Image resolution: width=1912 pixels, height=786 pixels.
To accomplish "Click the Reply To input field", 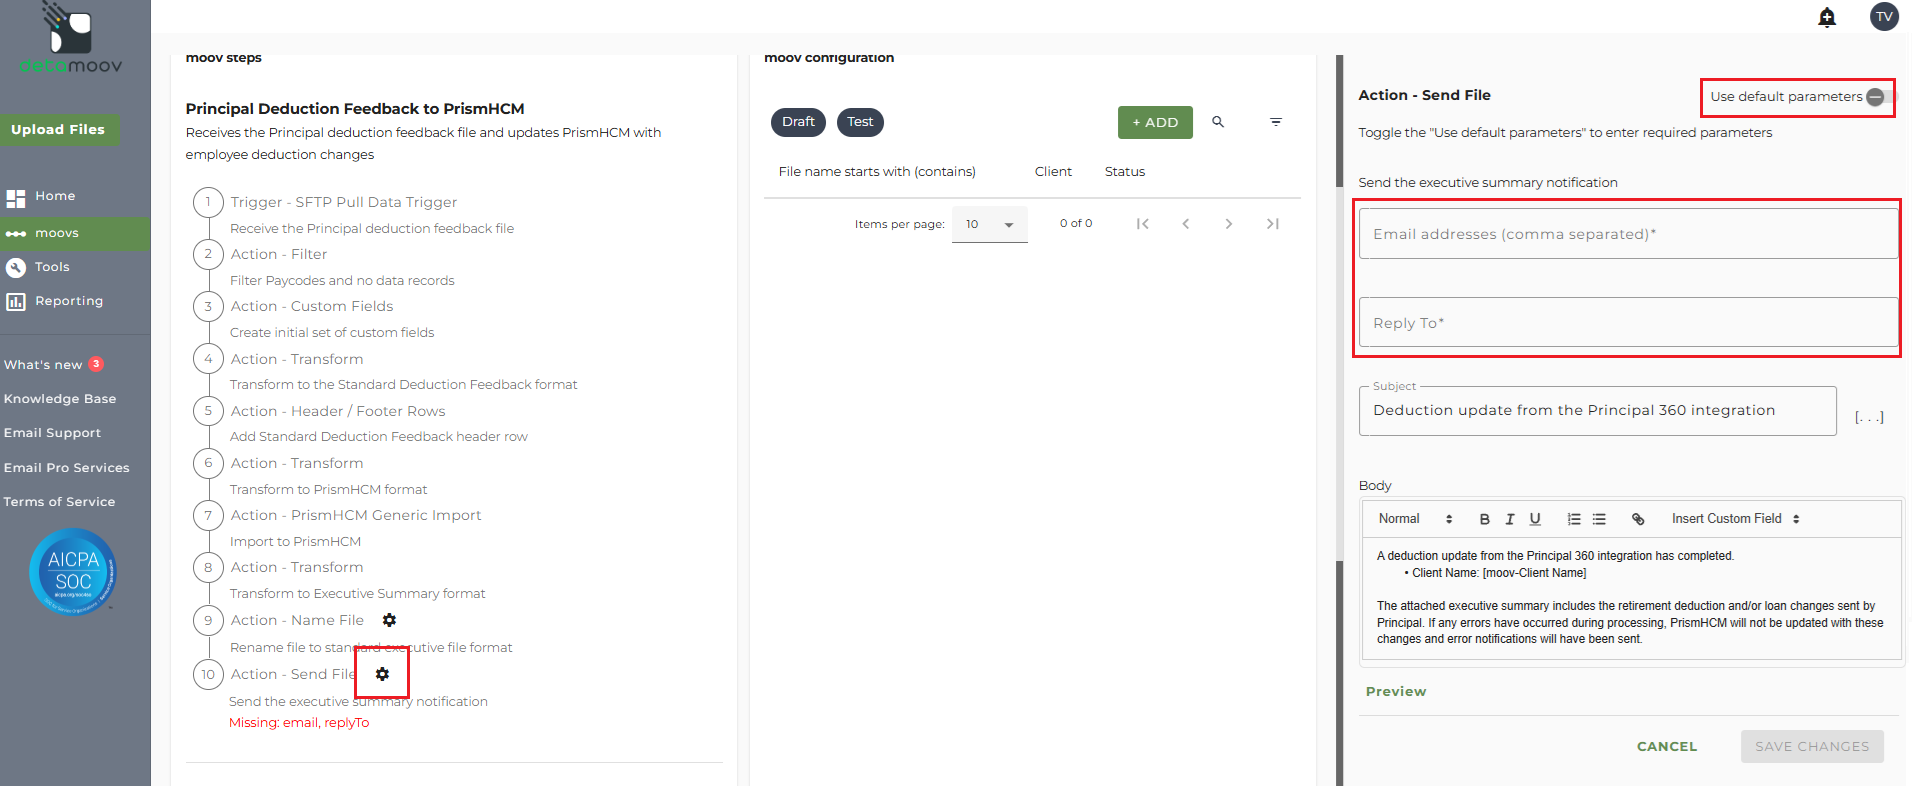I will [1628, 322].
